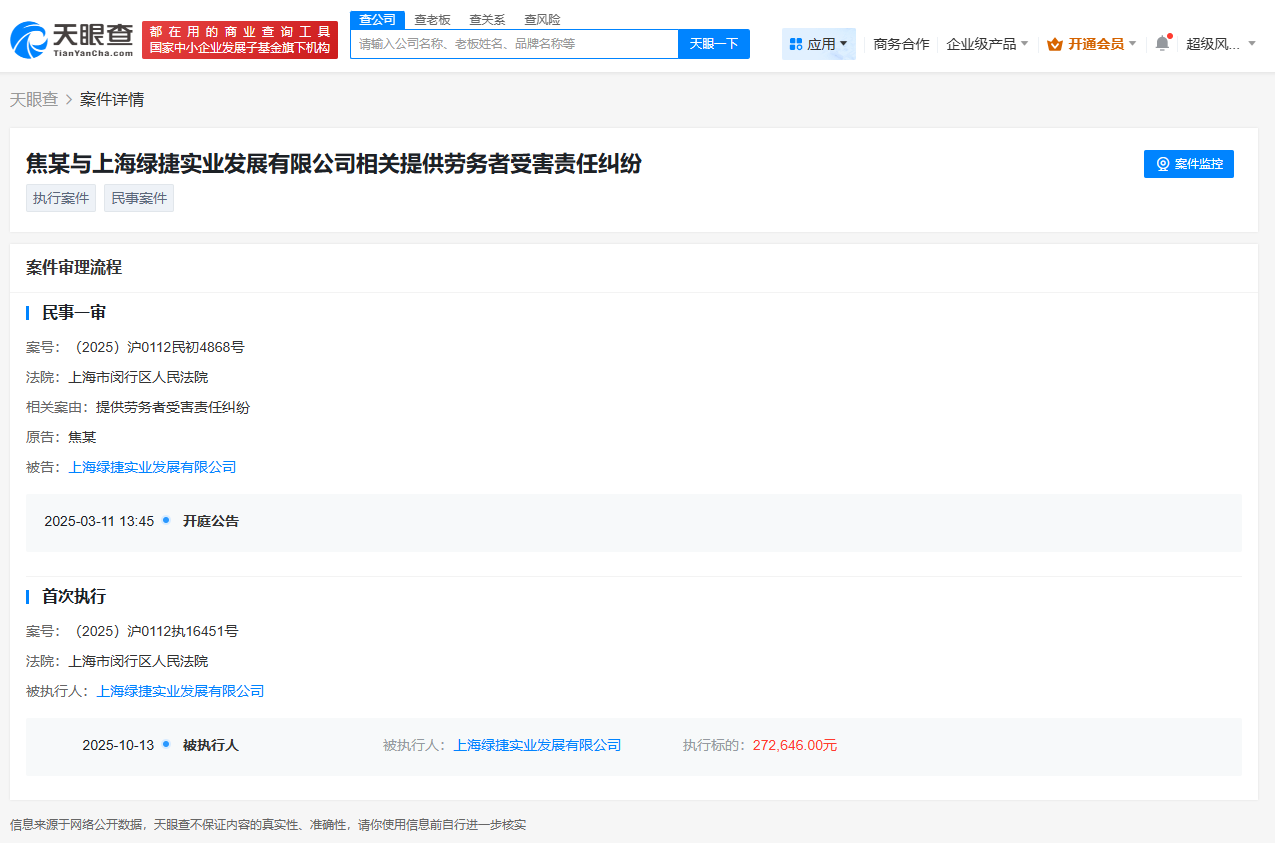Screen dimensions: 1275x843
Task: Switch to the 查老板 tab
Action: point(431,18)
